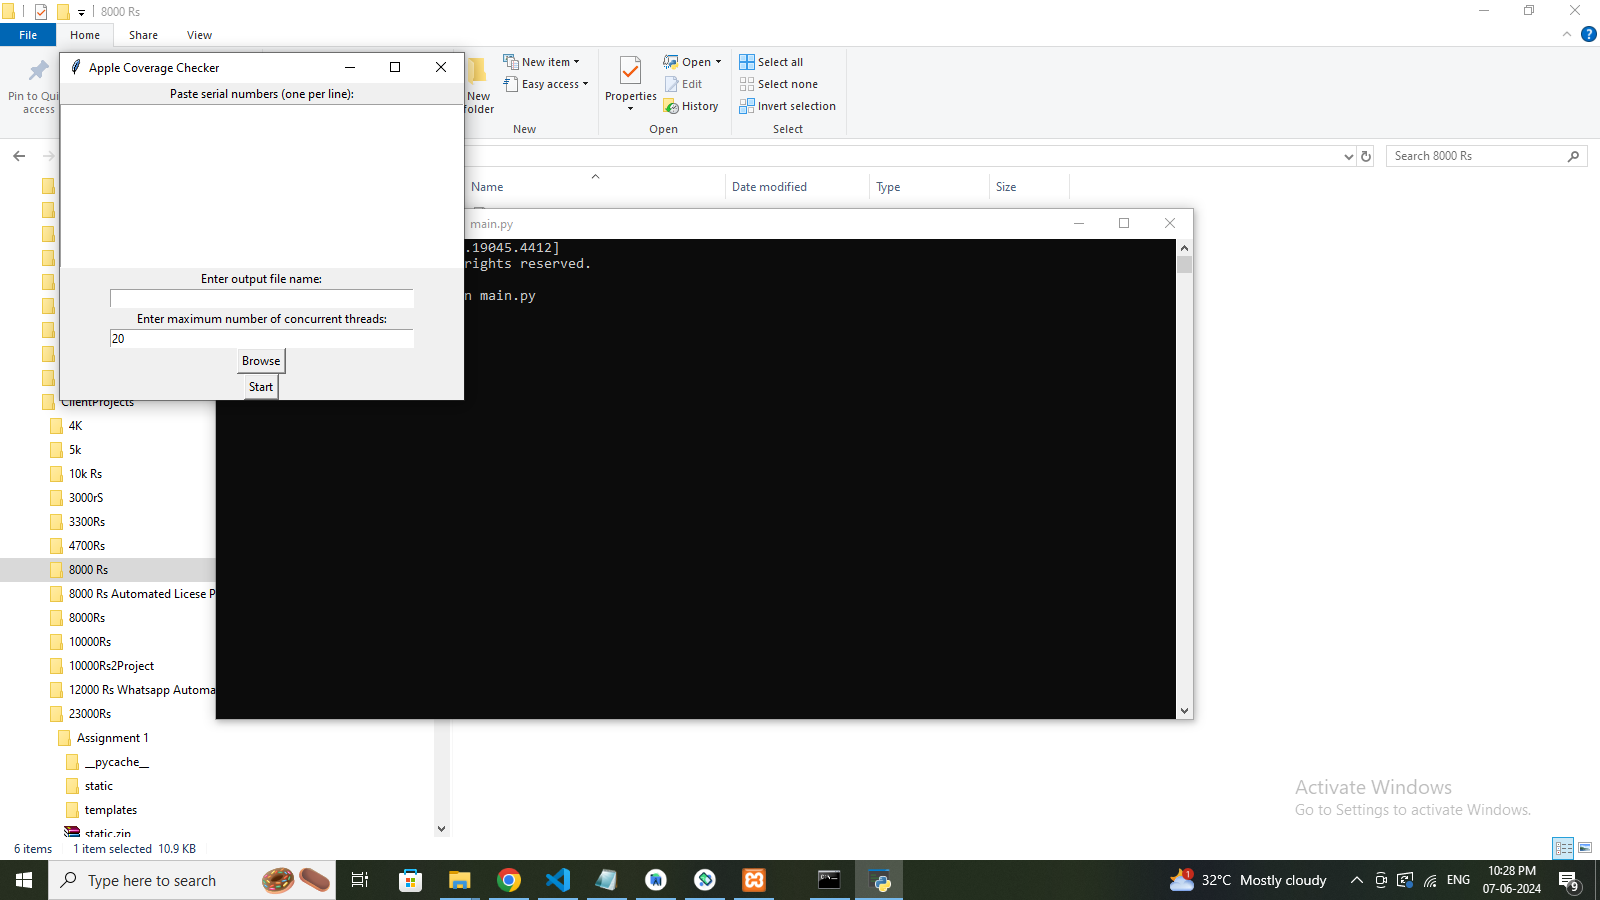This screenshot has width=1600, height=900.
Task: Select the 10000Rs2Project folder in tree
Action: point(111,666)
